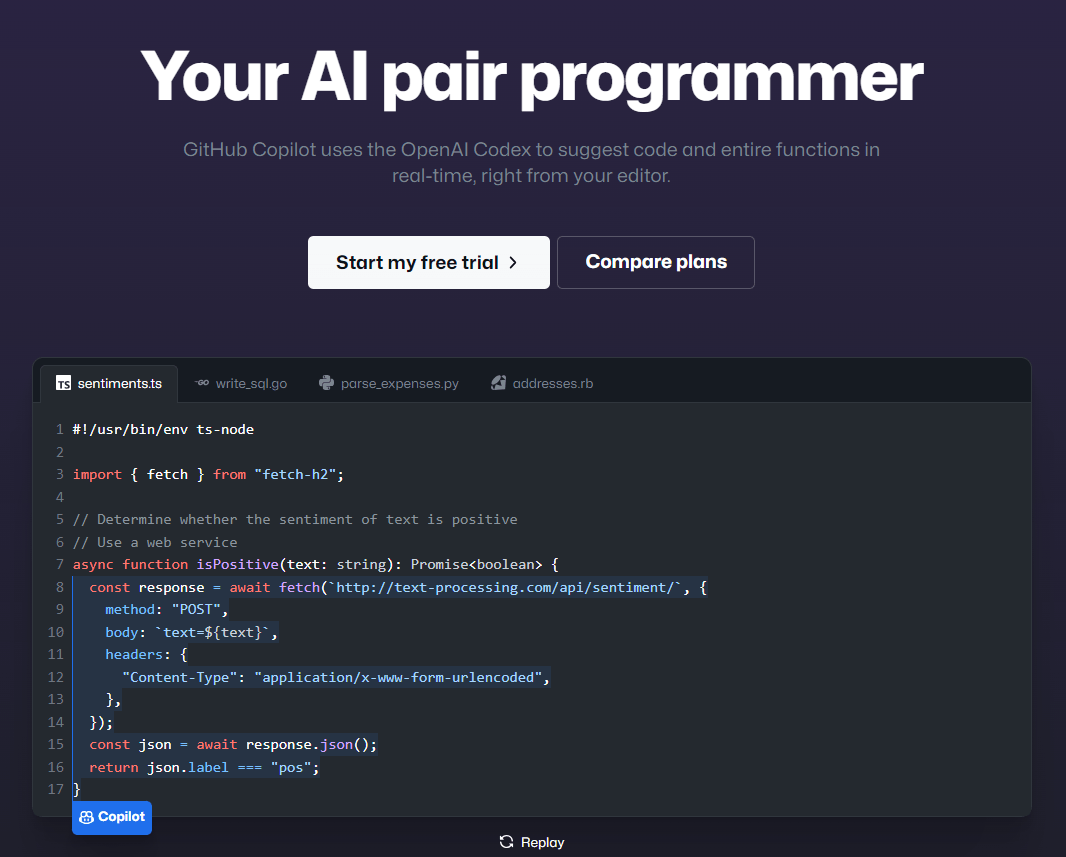Click the blue Copilot badge

[112, 817]
